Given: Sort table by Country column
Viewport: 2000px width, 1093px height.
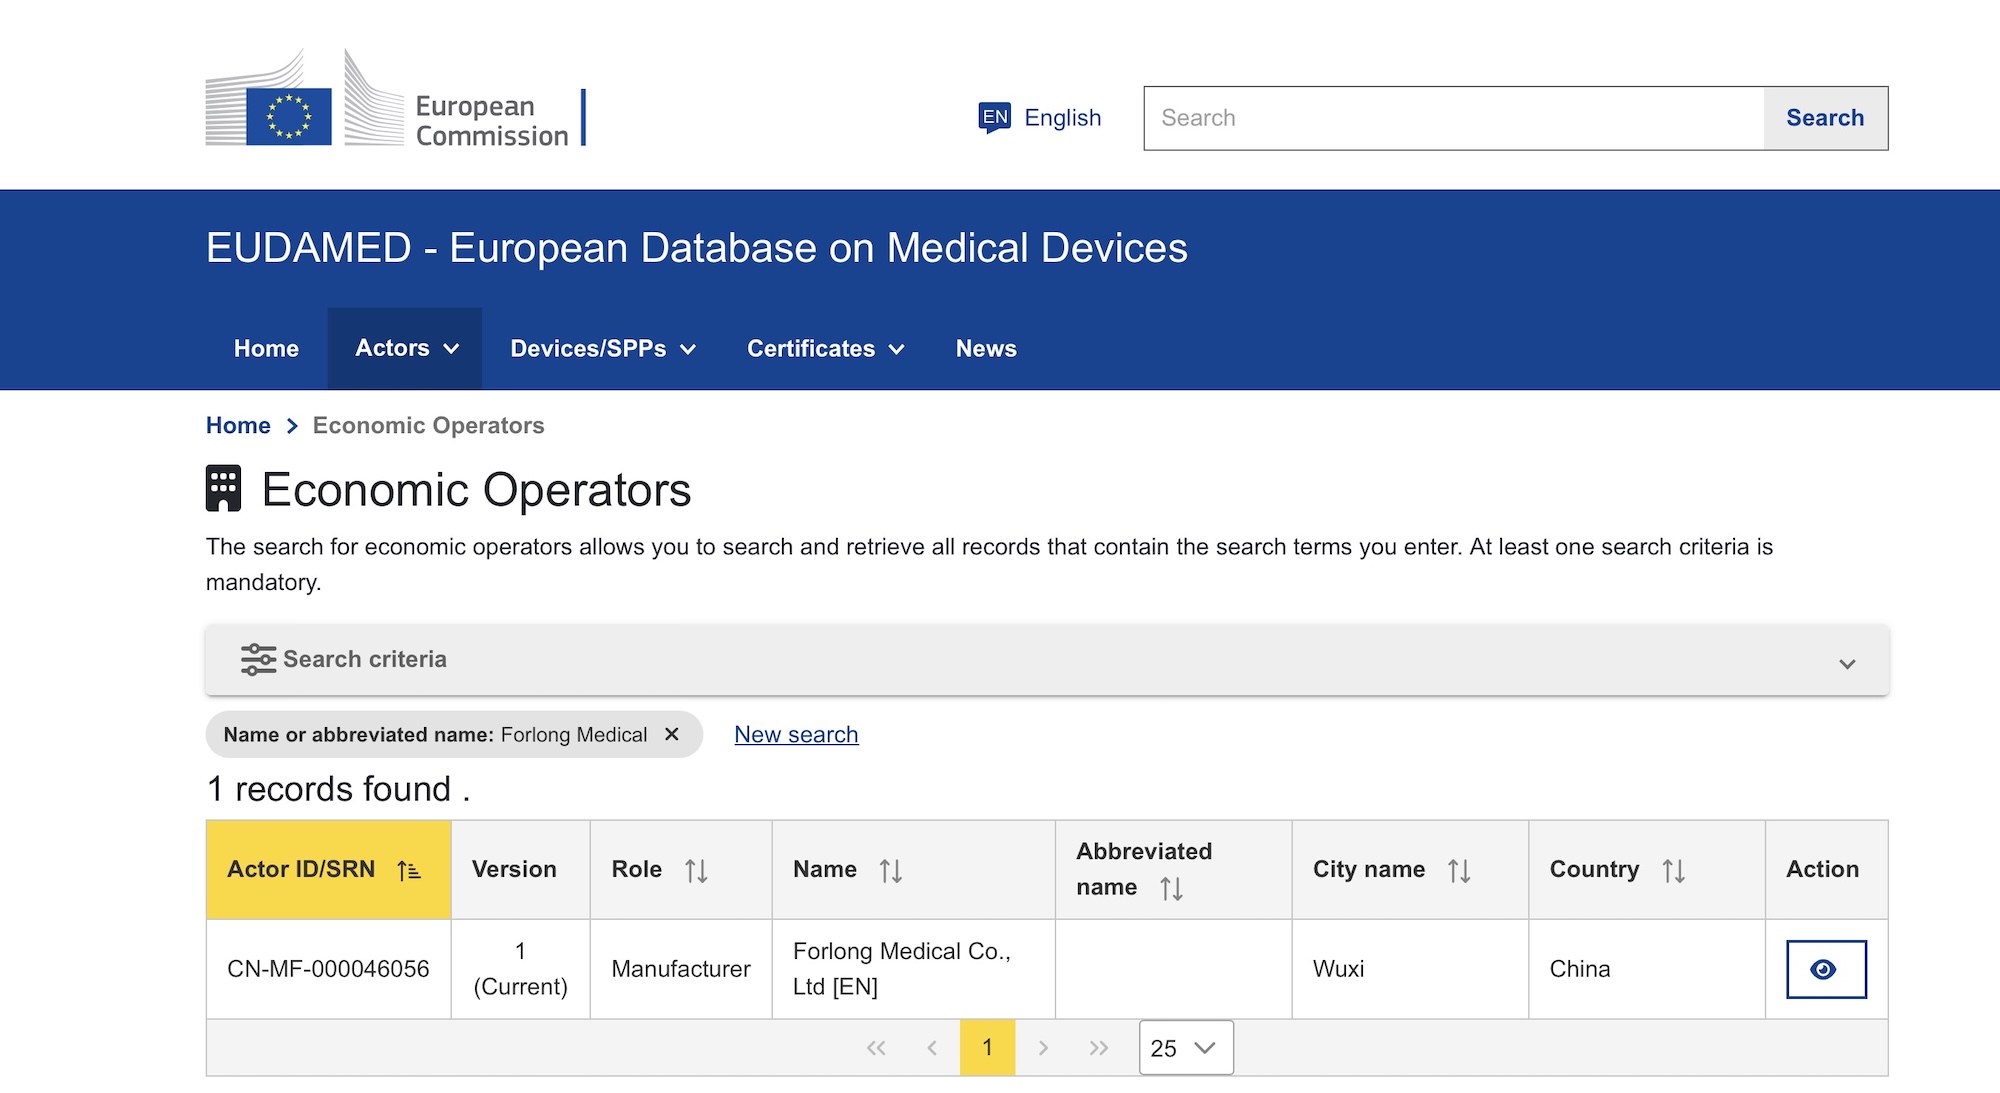Looking at the screenshot, I should tap(1673, 871).
